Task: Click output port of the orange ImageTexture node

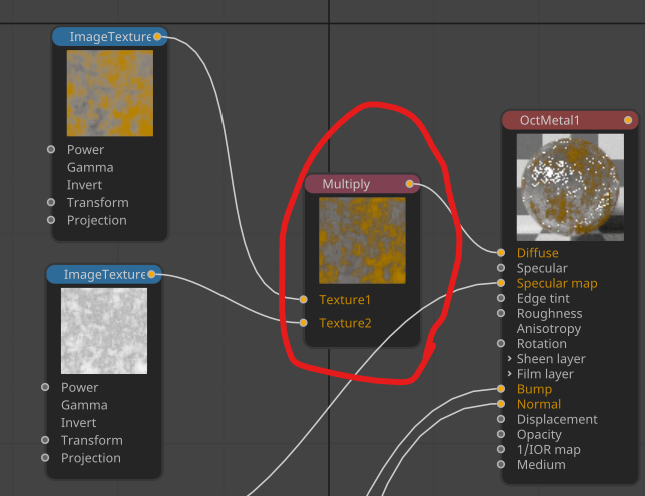Action: pyautogui.click(x=157, y=37)
